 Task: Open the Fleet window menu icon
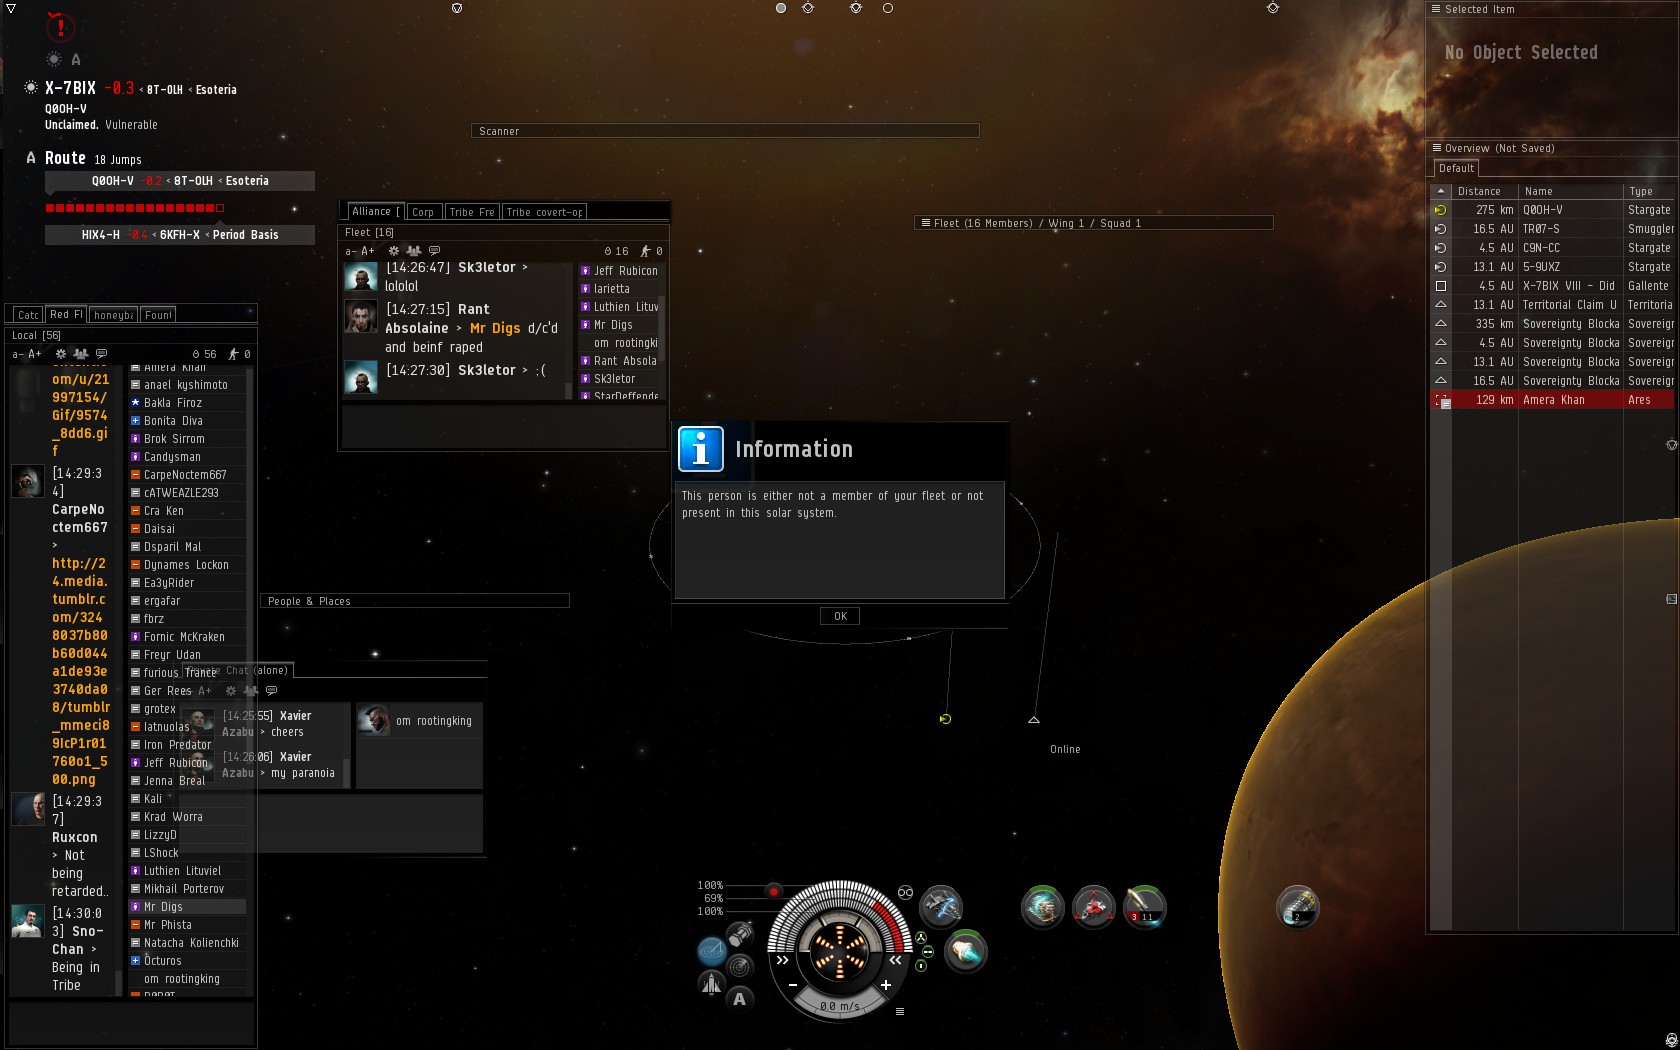925,223
